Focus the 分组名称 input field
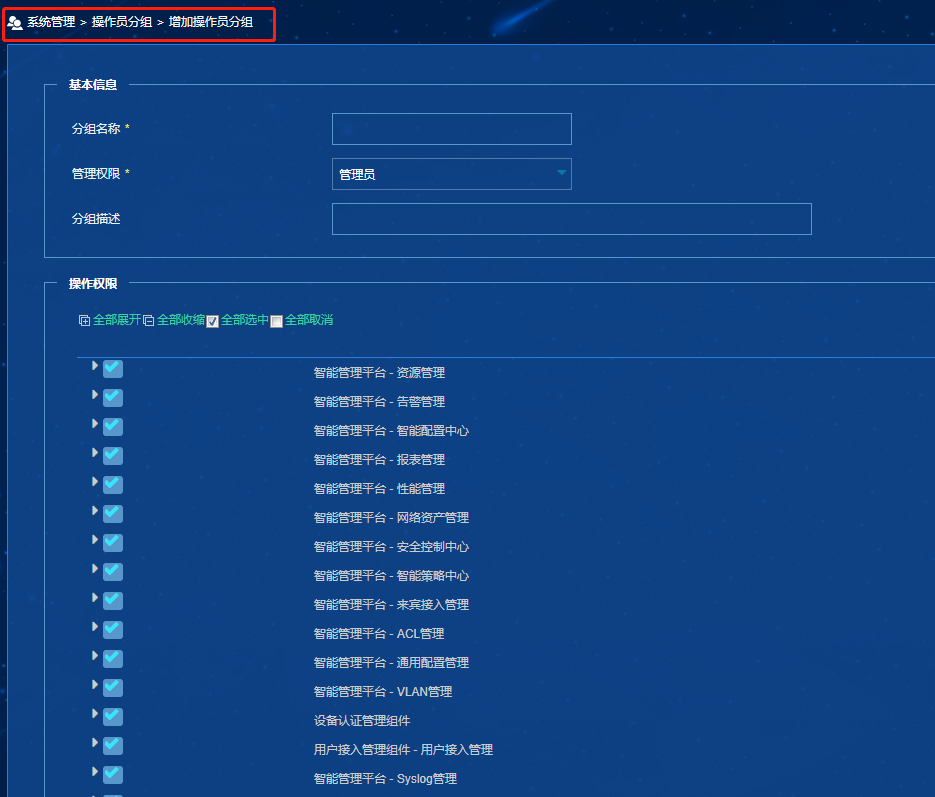Screen dimensions: 935x797 click(x=451, y=129)
